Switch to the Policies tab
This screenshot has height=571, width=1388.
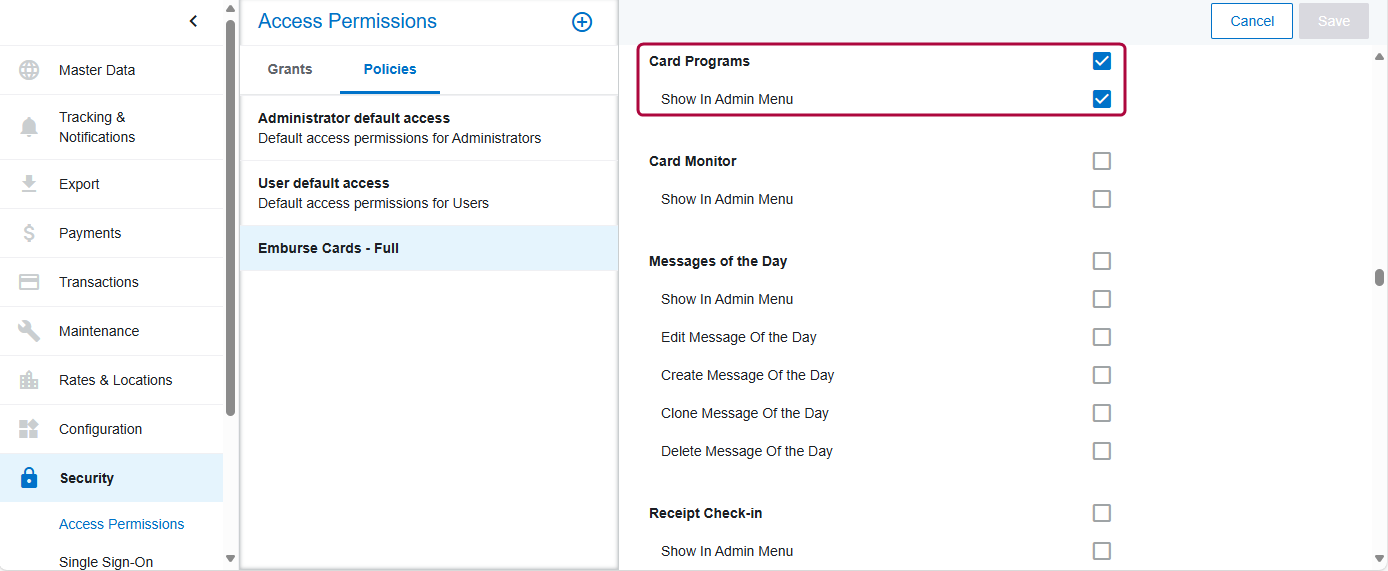[x=390, y=69]
